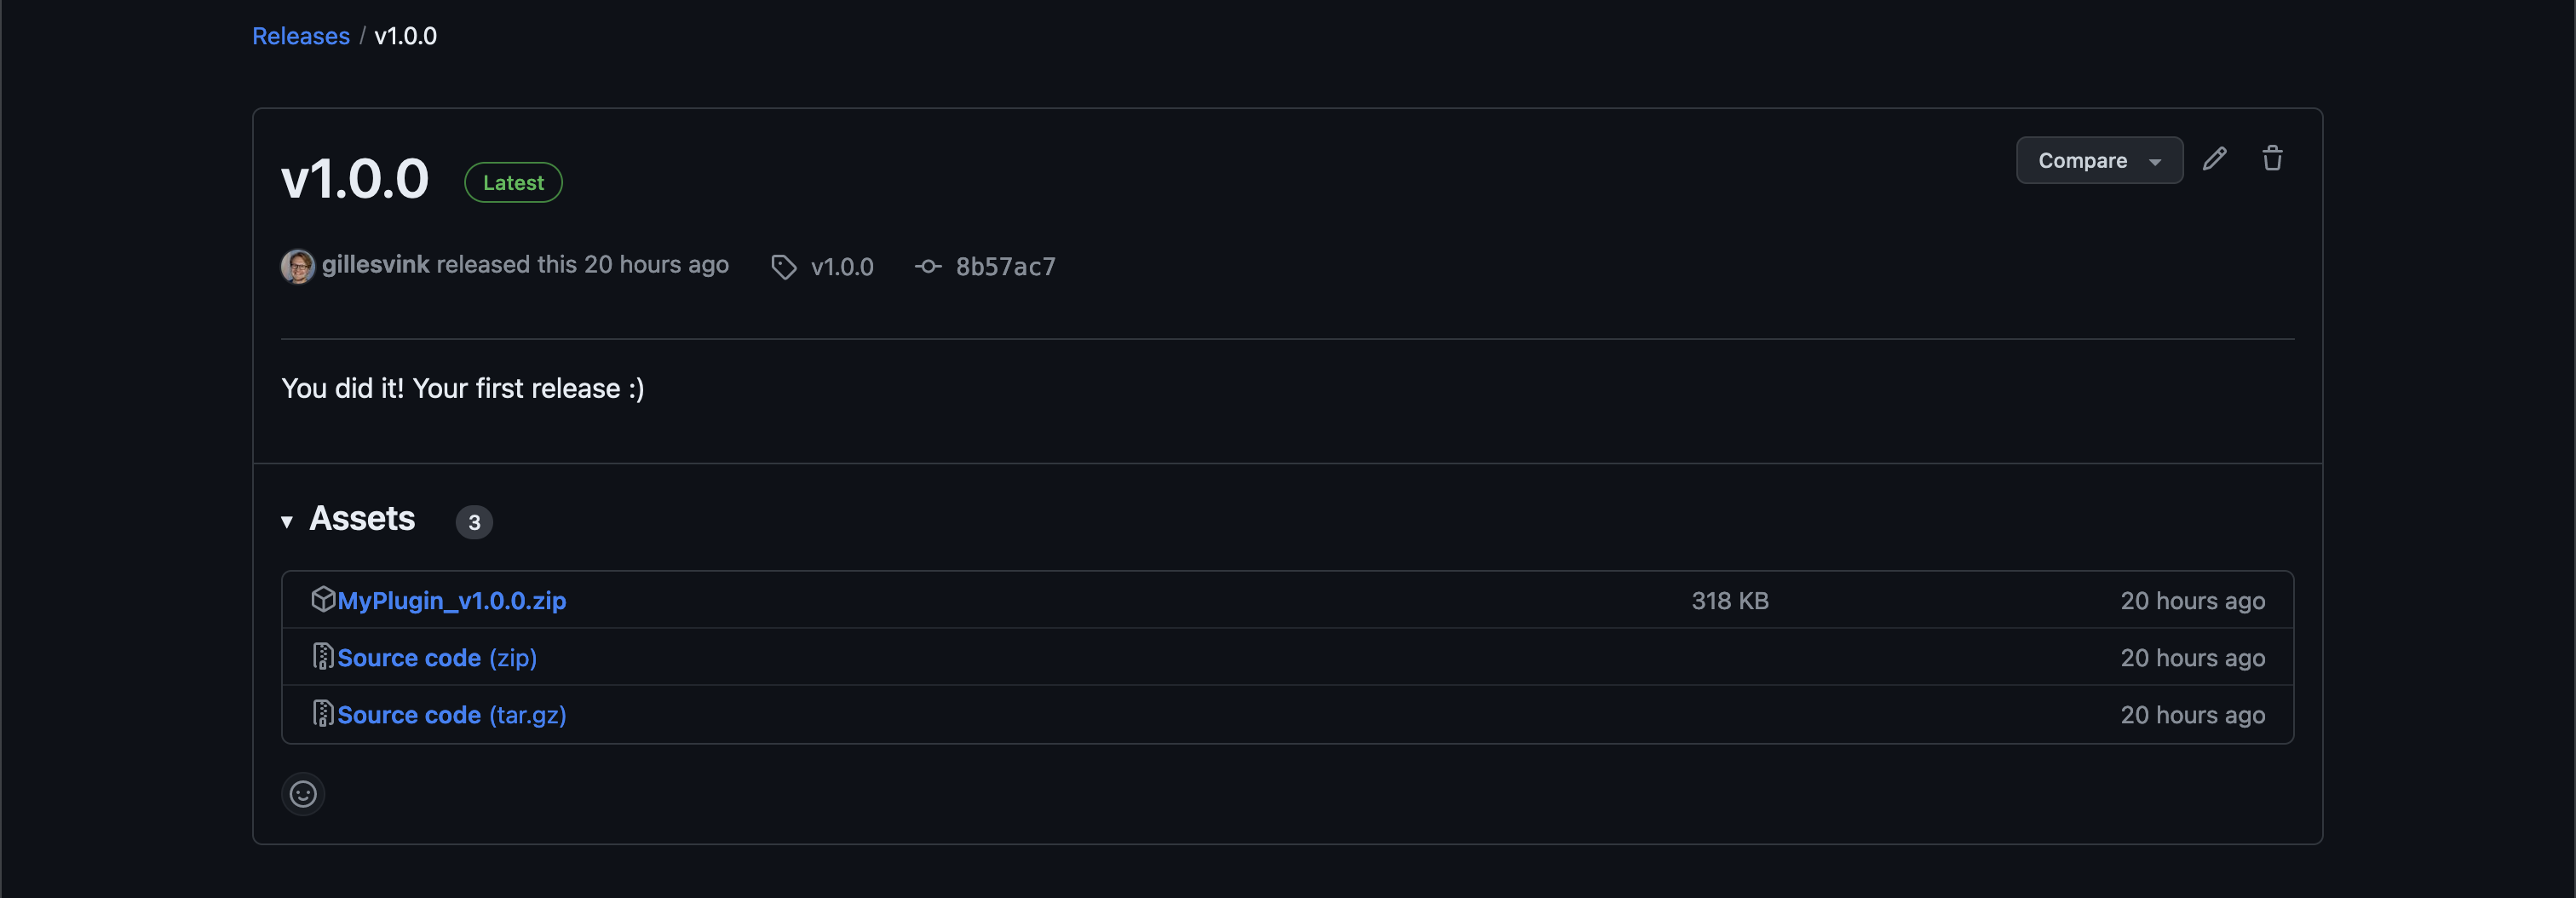Click gillesvink avatar image
2576x898 pixels.
(297, 266)
